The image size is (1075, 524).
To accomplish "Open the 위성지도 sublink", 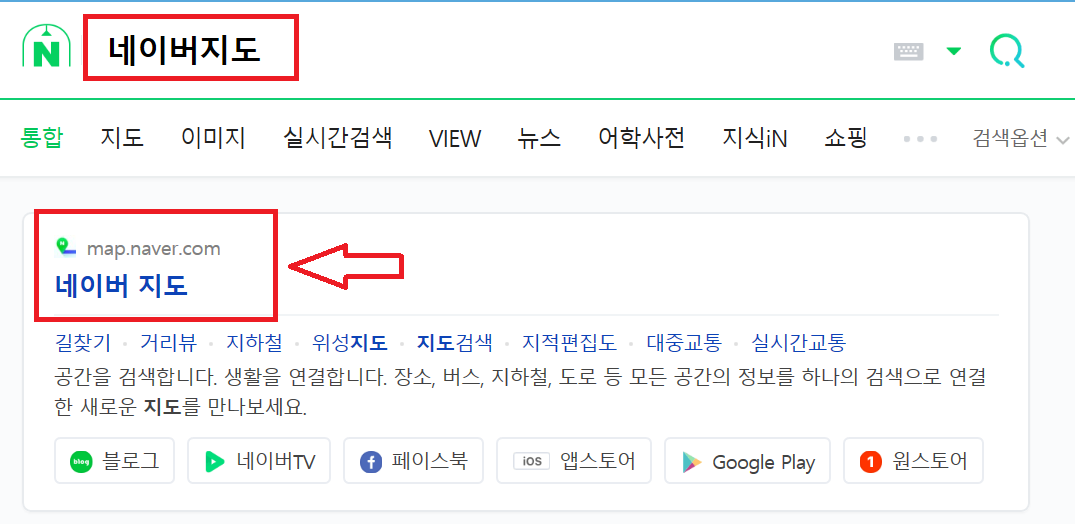I will tap(350, 342).
